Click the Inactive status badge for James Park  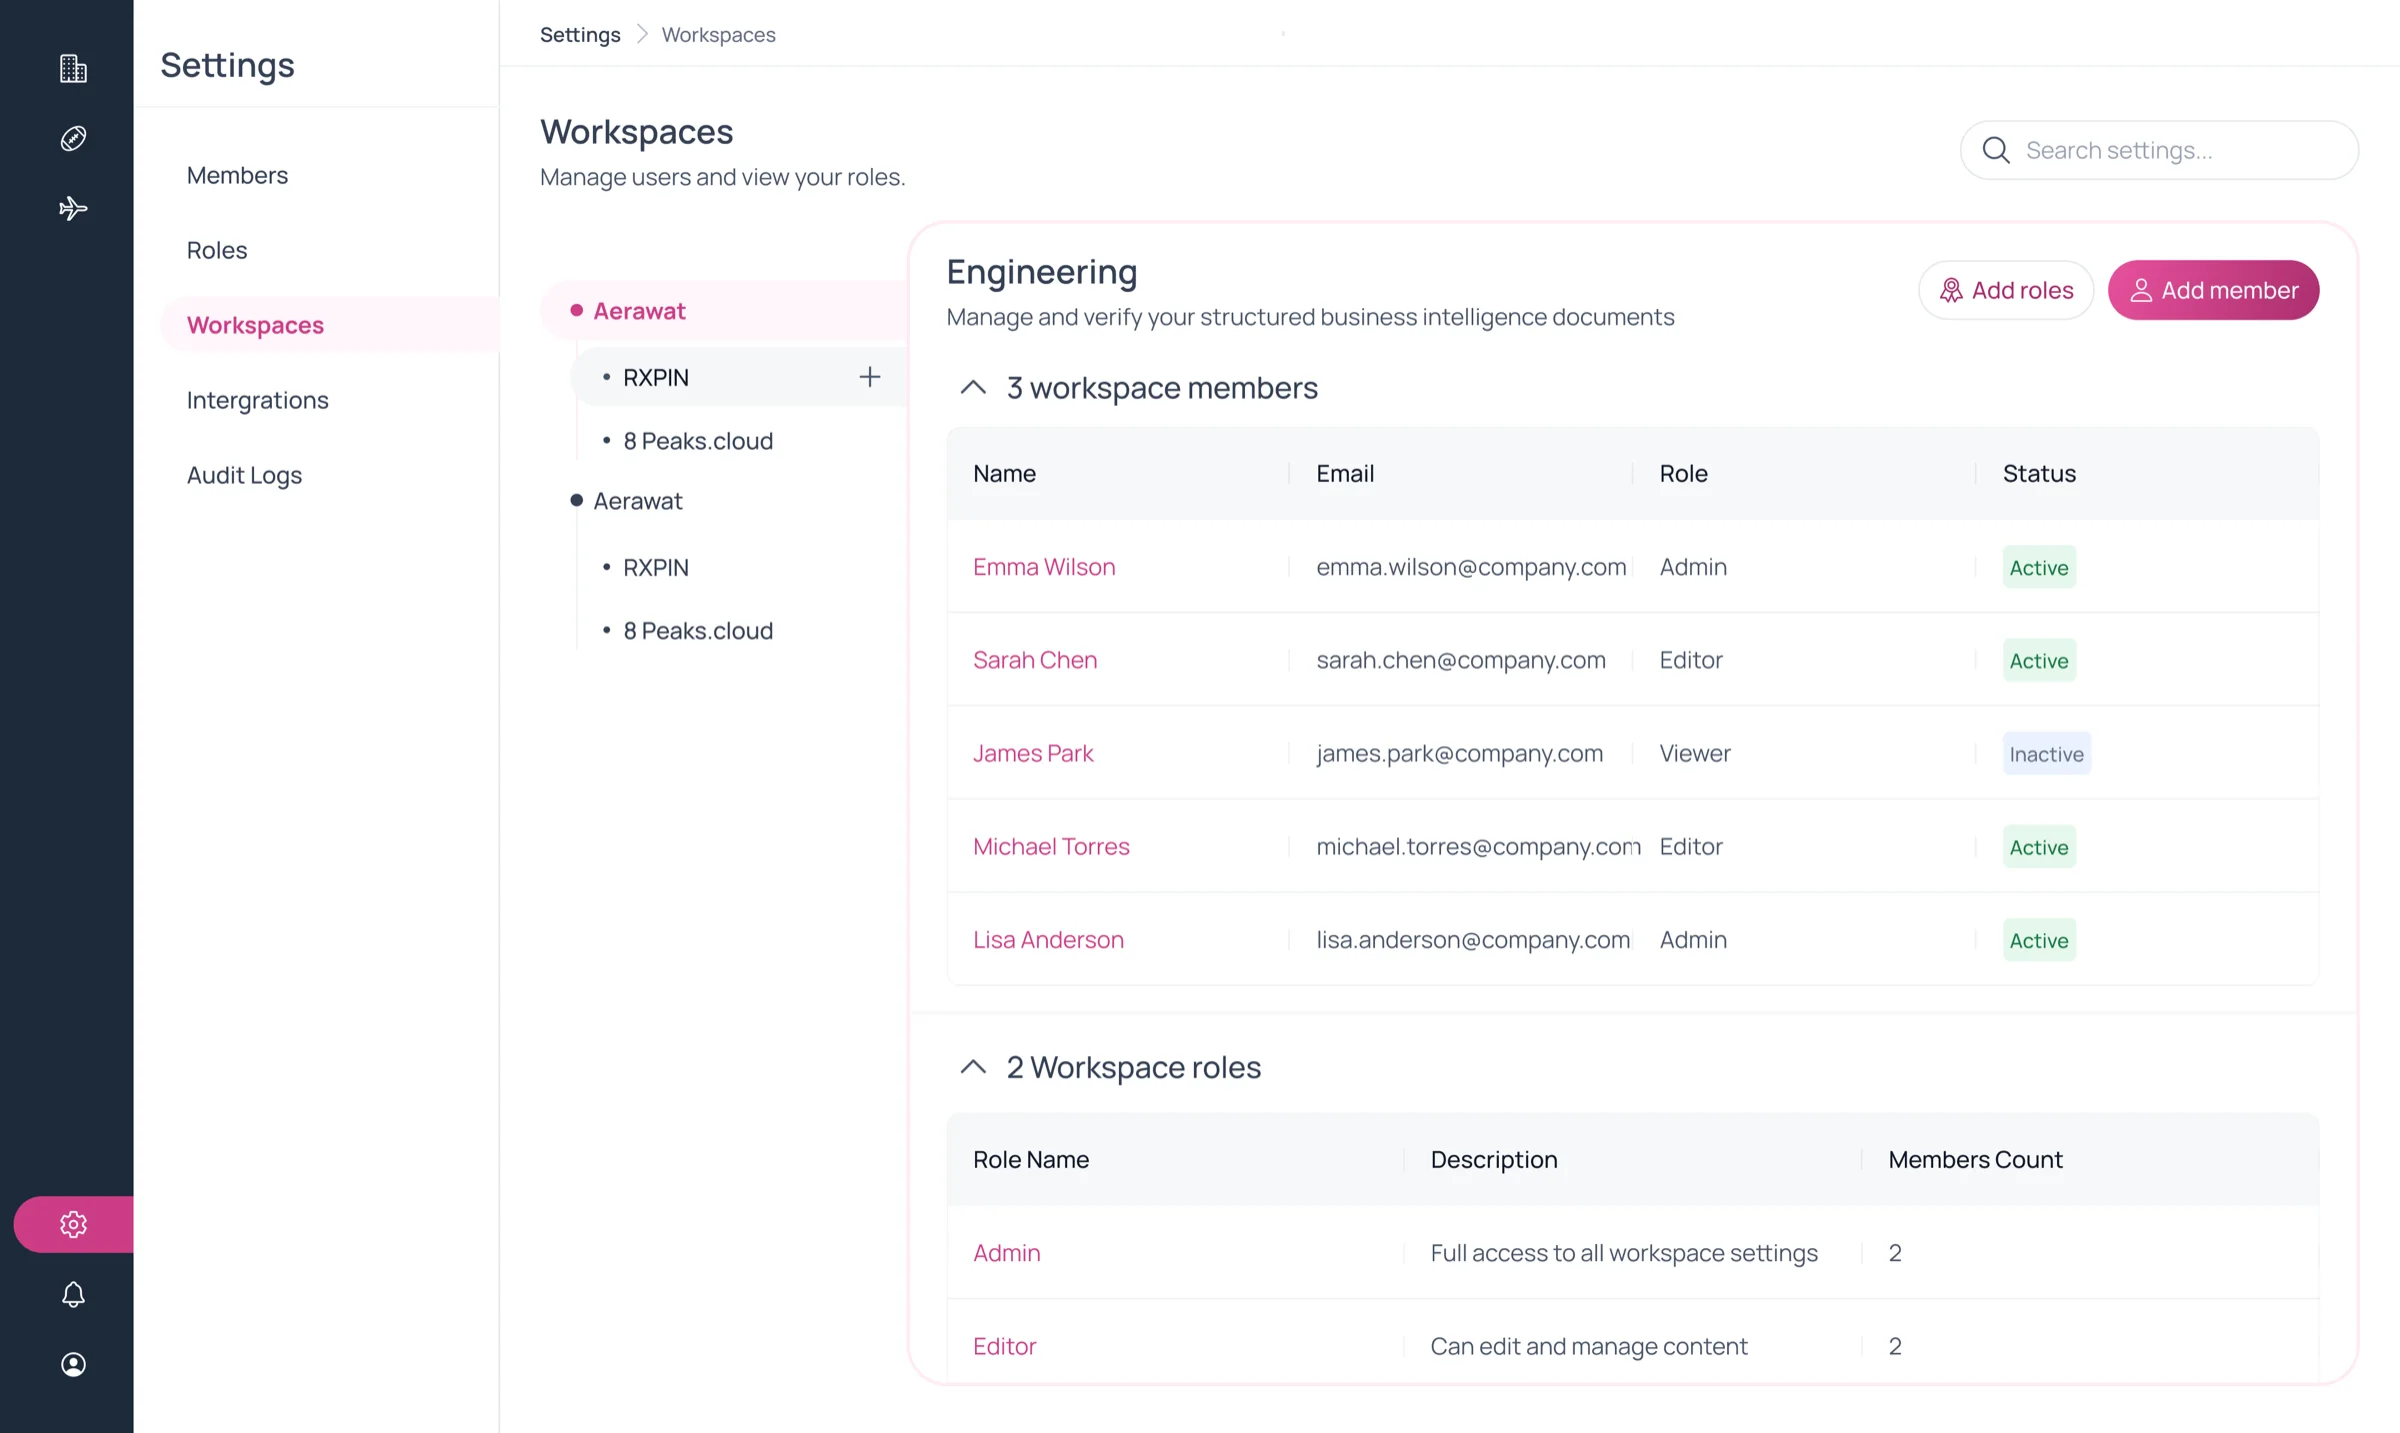2047,753
